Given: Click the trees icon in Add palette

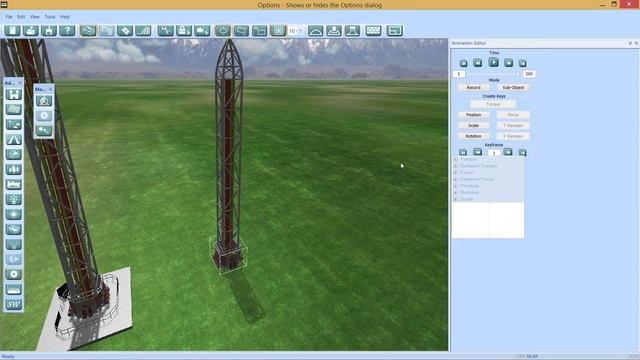Looking at the screenshot, I should tap(13, 169).
